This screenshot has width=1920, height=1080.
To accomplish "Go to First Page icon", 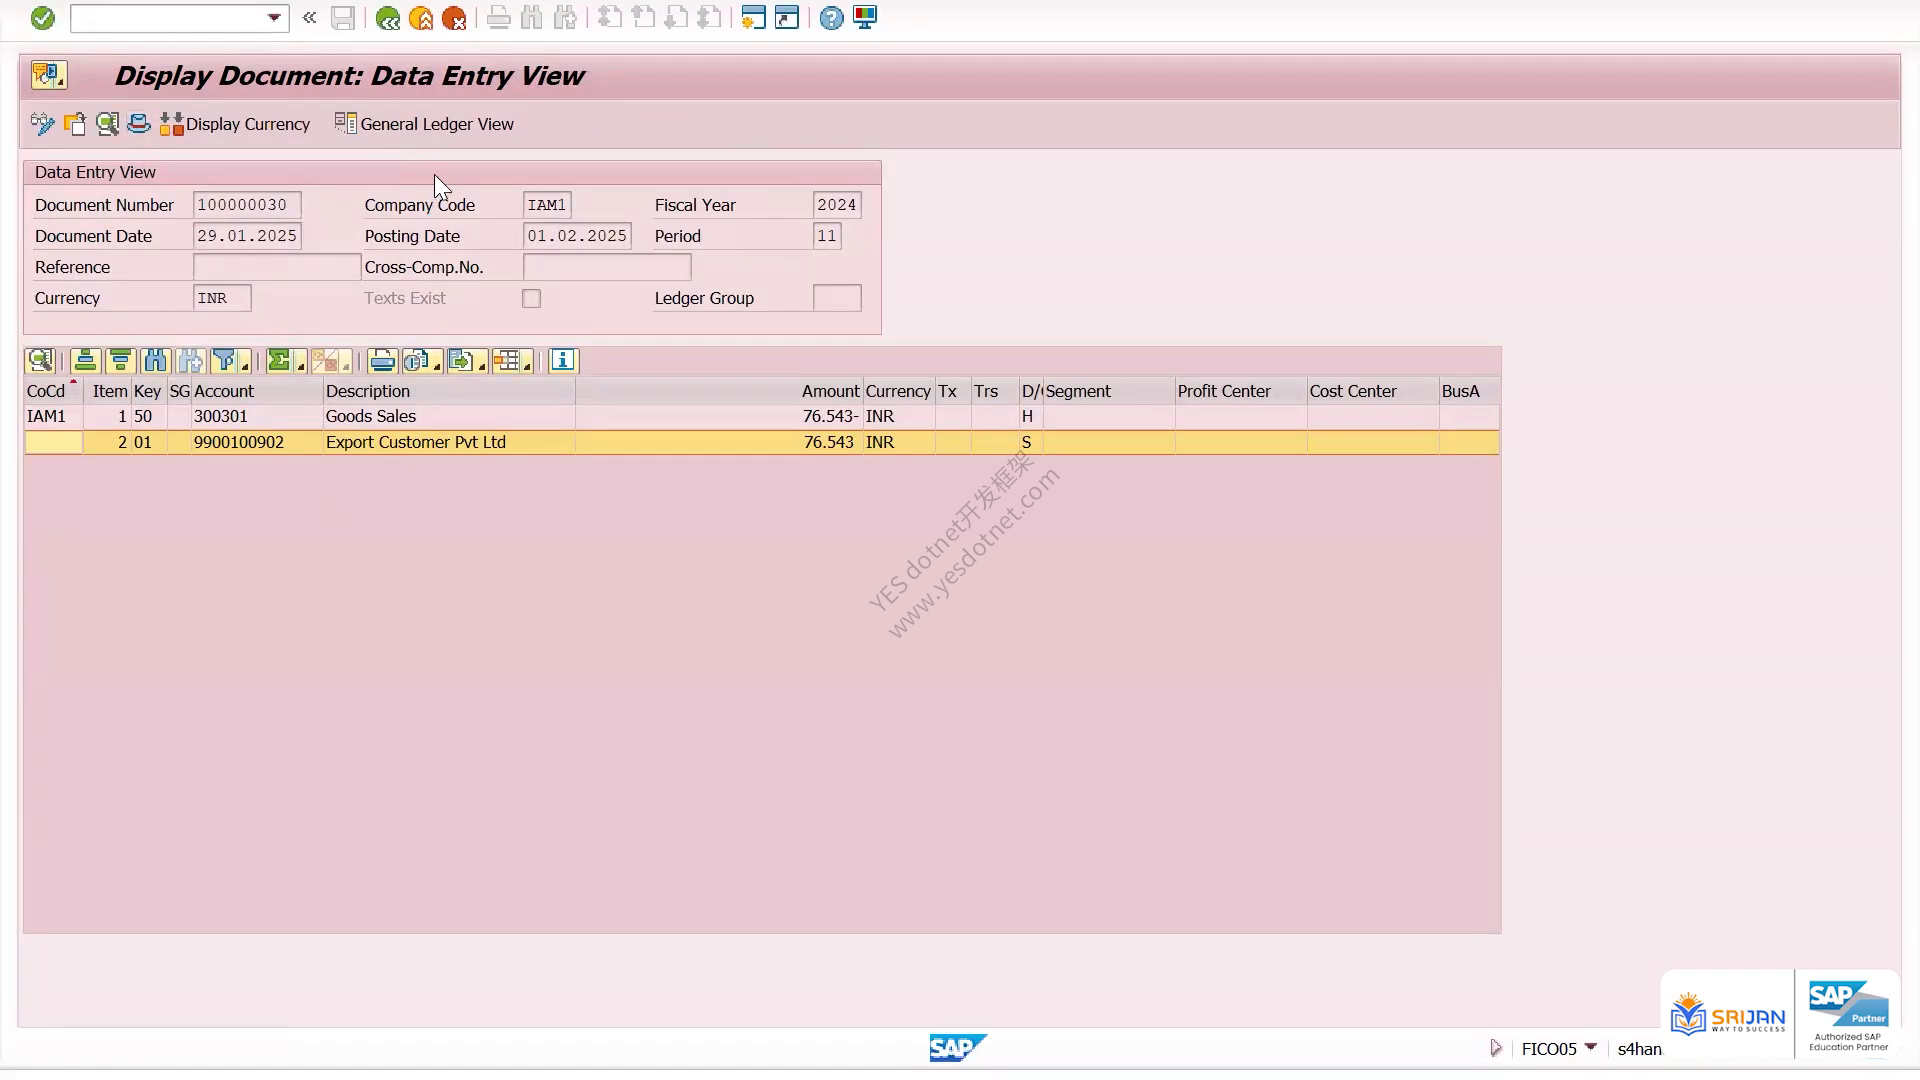I will [609, 18].
